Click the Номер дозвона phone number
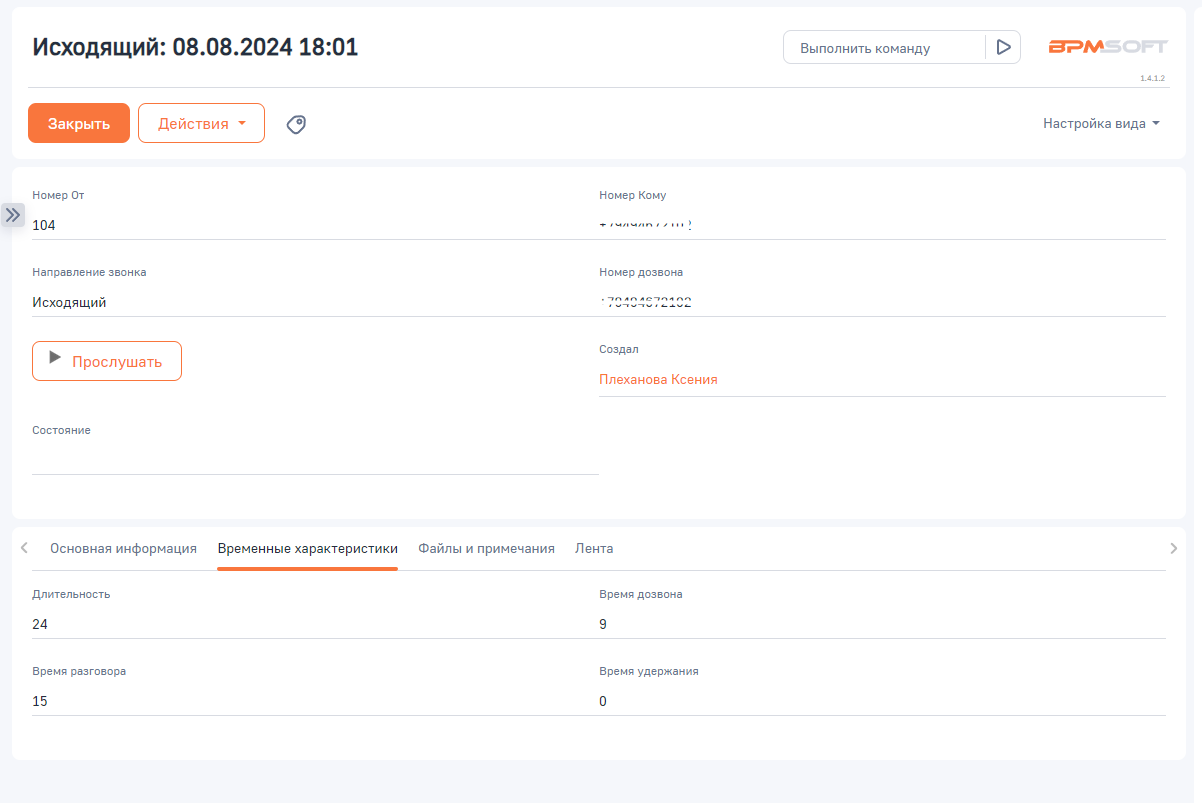This screenshot has width=1202, height=803. point(647,300)
